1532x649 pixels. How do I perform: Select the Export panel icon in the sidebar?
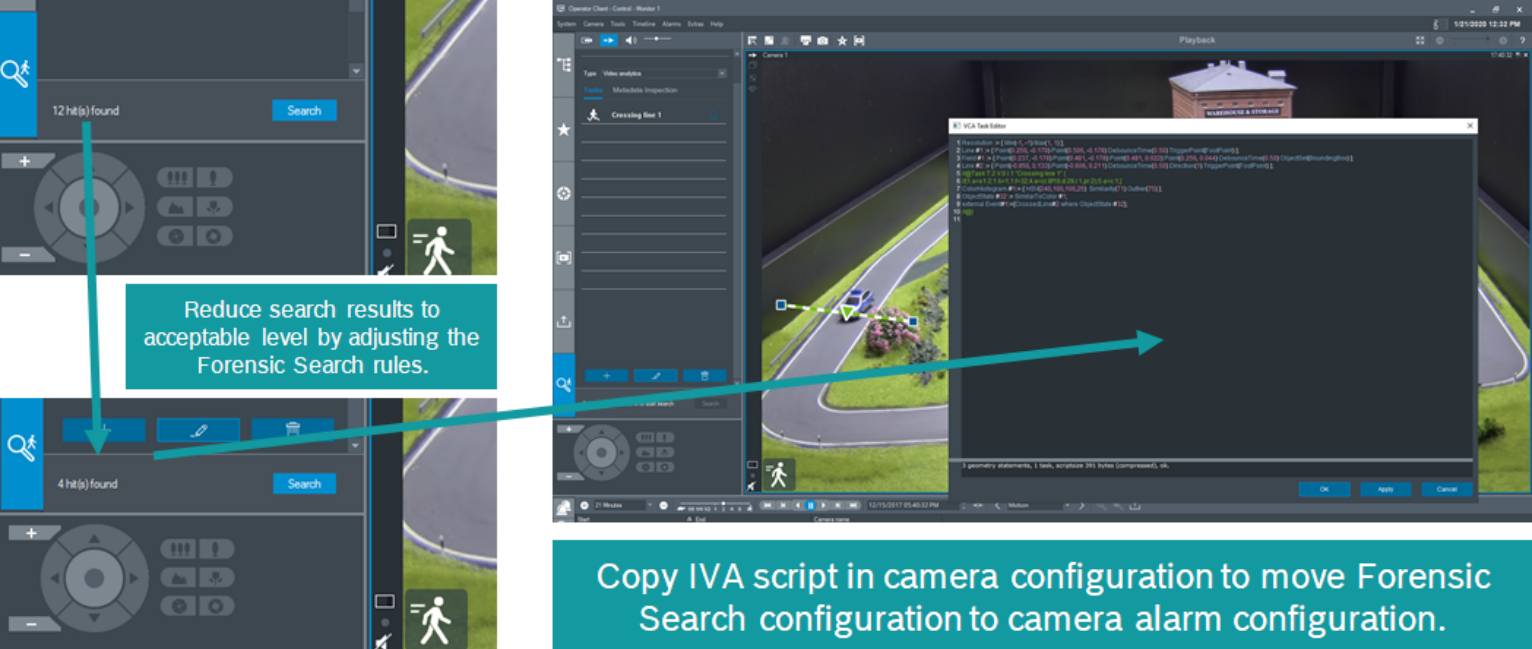click(562, 323)
